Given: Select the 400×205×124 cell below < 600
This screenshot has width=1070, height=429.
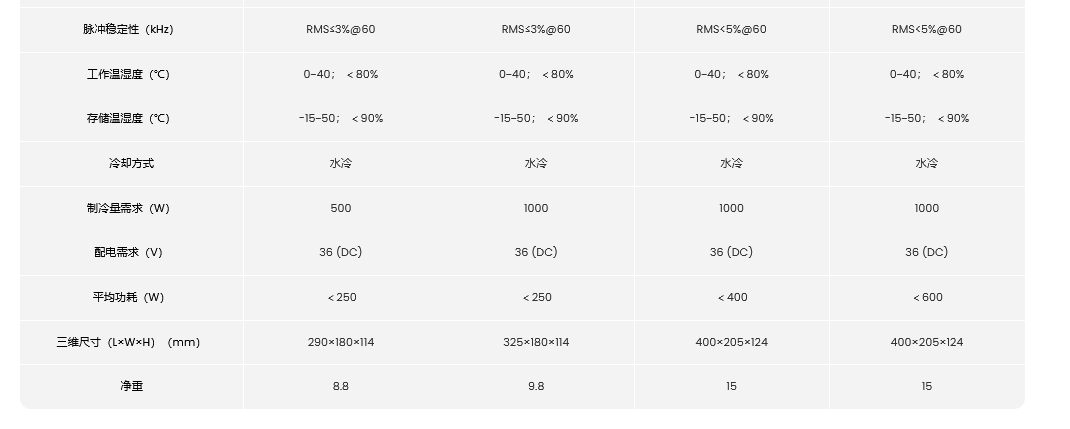Looking at the screenshot, I should click(x=927, y=342).
